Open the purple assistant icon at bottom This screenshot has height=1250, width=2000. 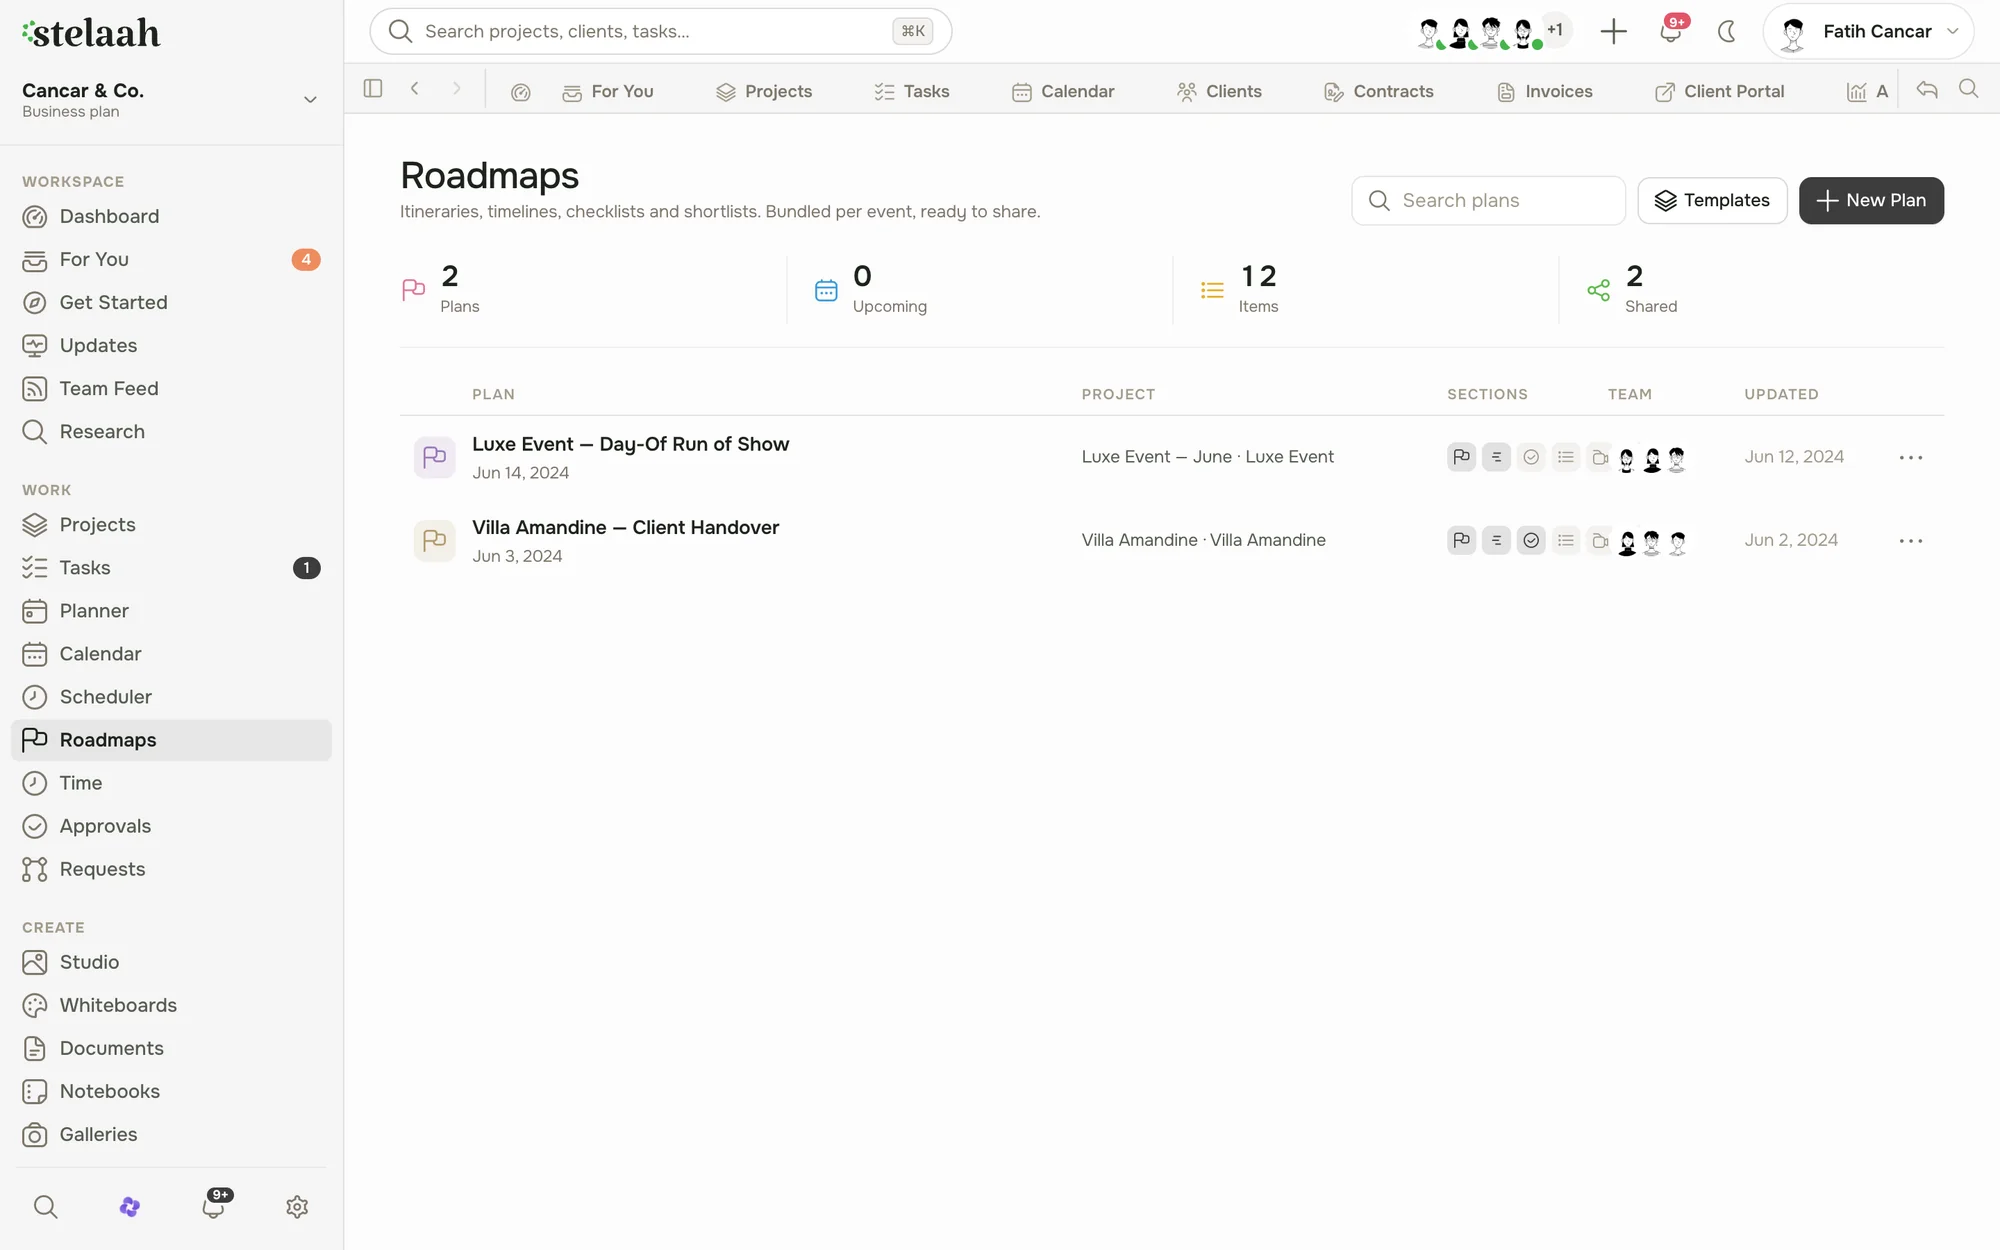point(129,1207)
